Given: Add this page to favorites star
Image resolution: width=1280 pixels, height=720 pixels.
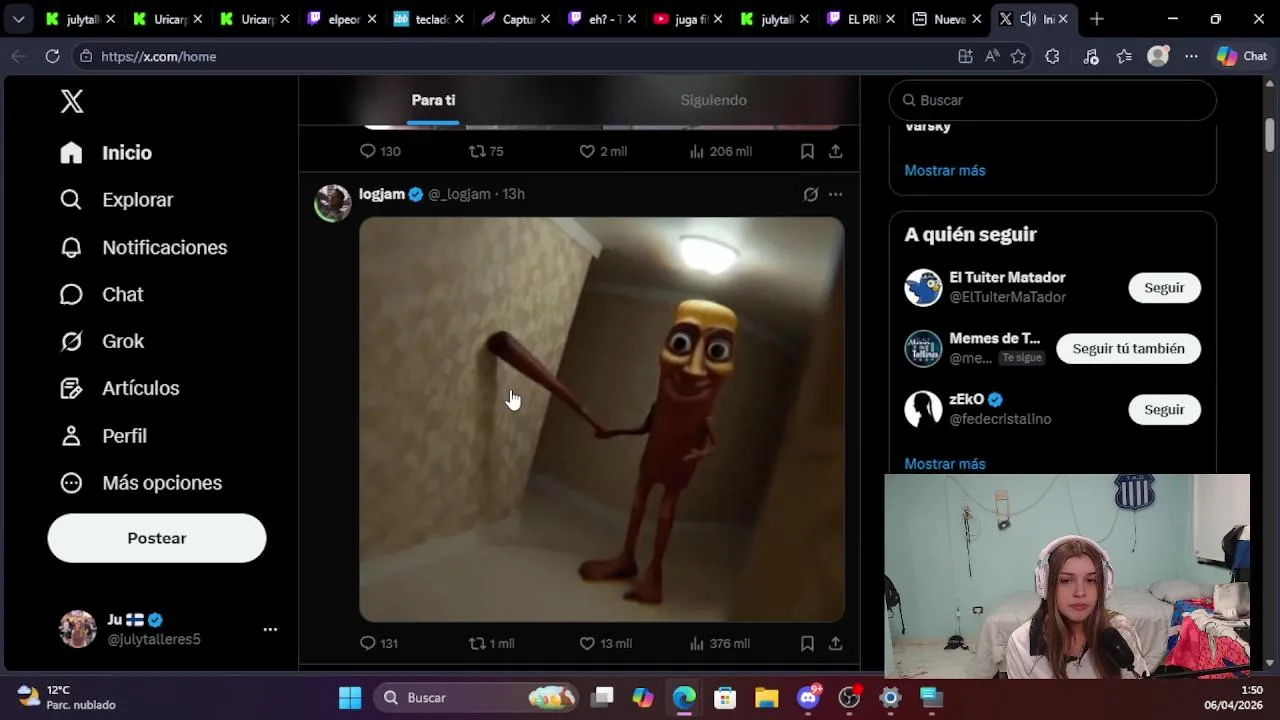Looking at the screenshot, I should (1018, 56).
